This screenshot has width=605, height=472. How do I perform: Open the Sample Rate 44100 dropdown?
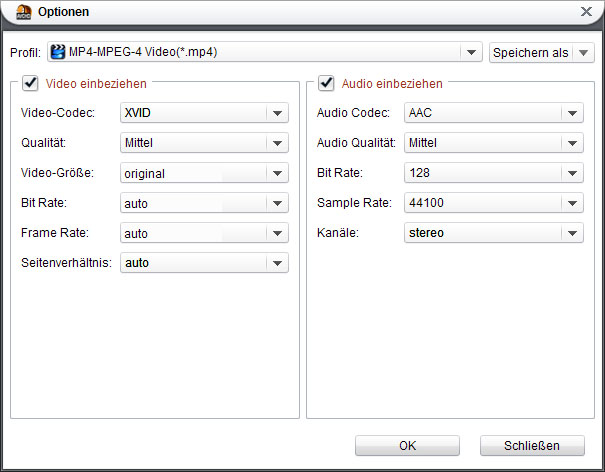493,203
